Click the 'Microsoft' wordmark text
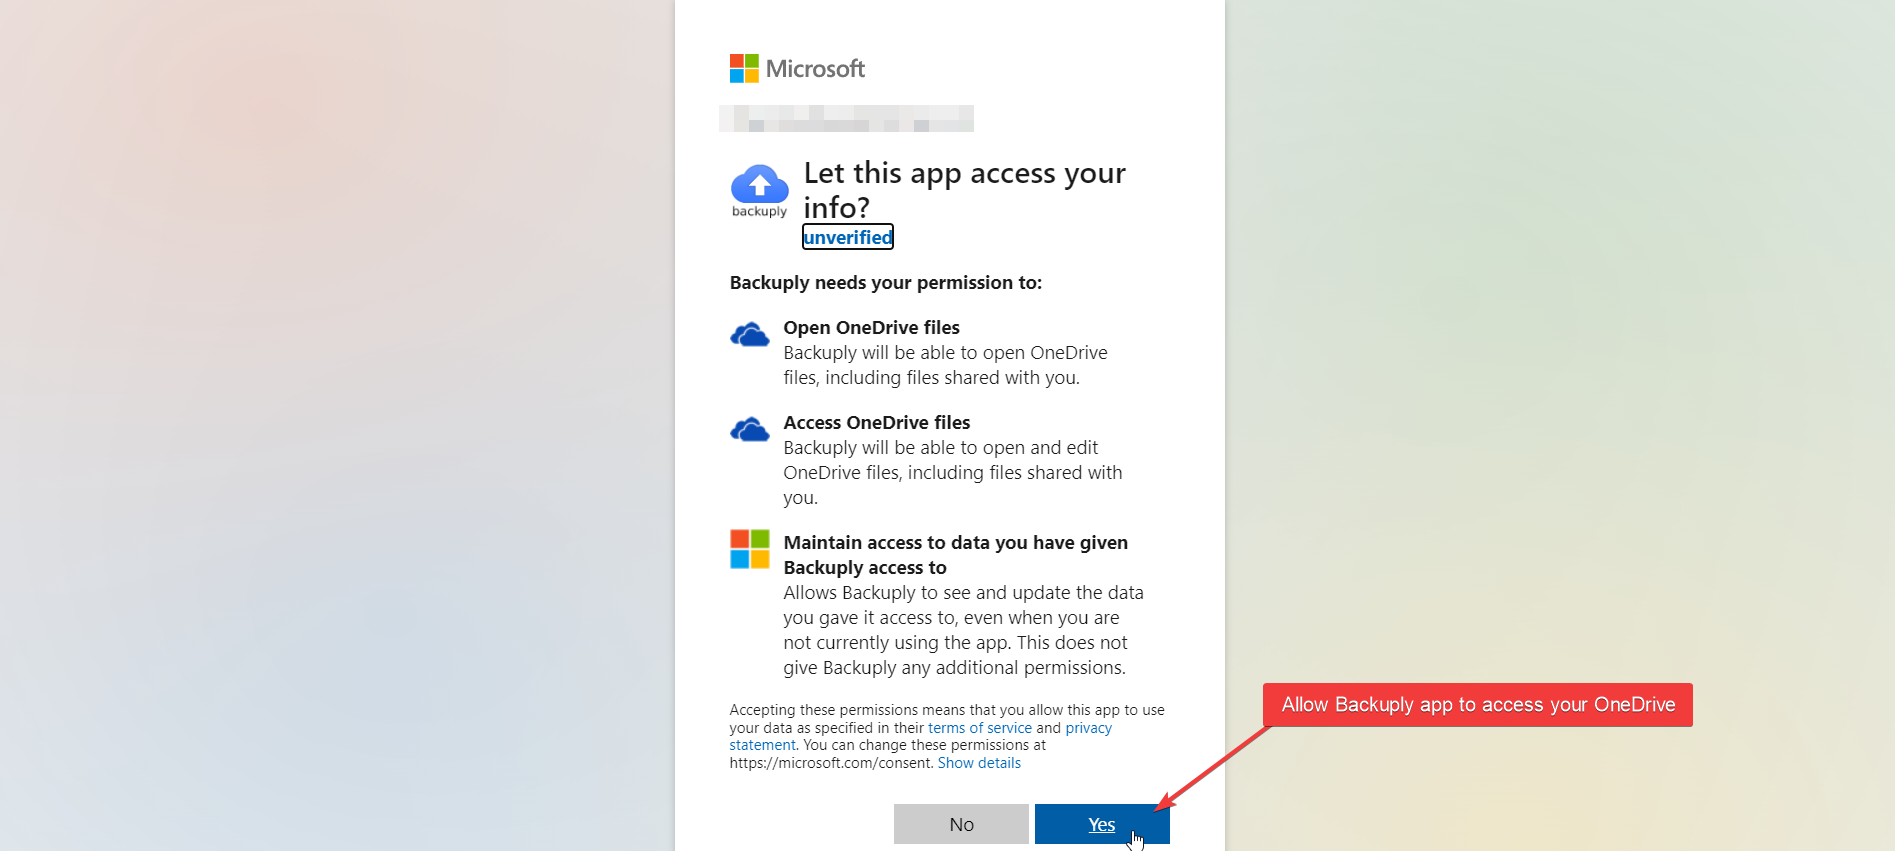This screenshot has width=1895, height=851. [815, 69]
